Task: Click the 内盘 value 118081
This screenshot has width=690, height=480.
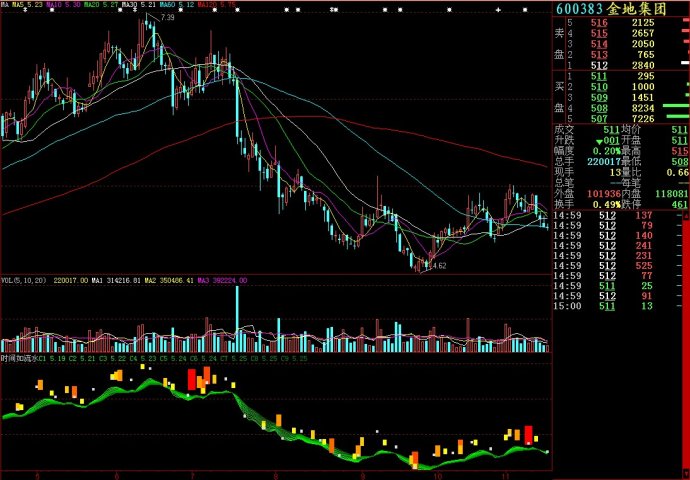Action: point(672,194)
